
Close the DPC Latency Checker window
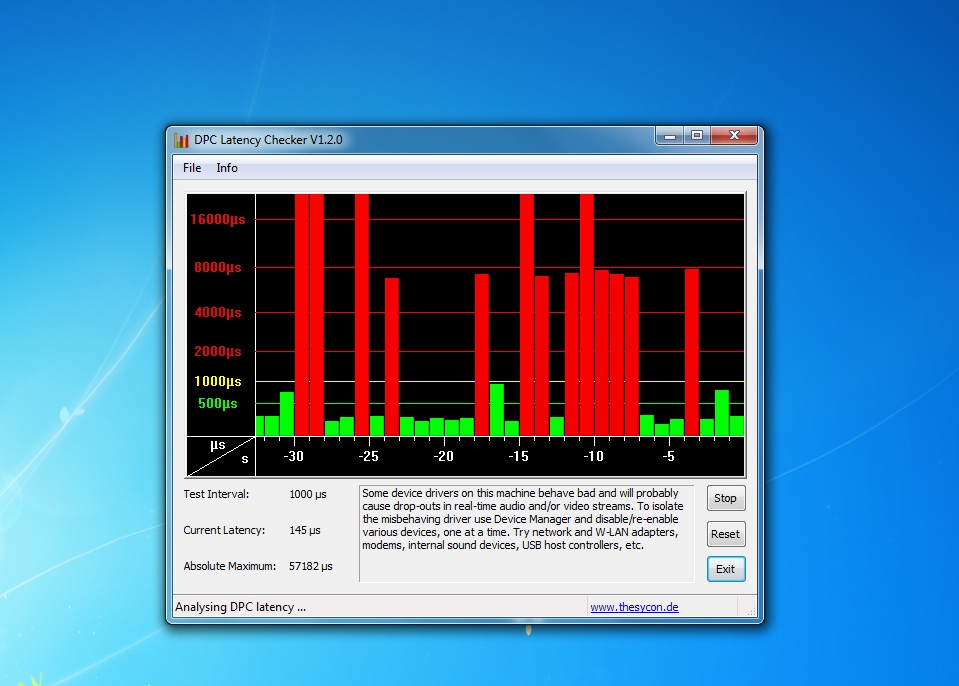coord(735,136)
